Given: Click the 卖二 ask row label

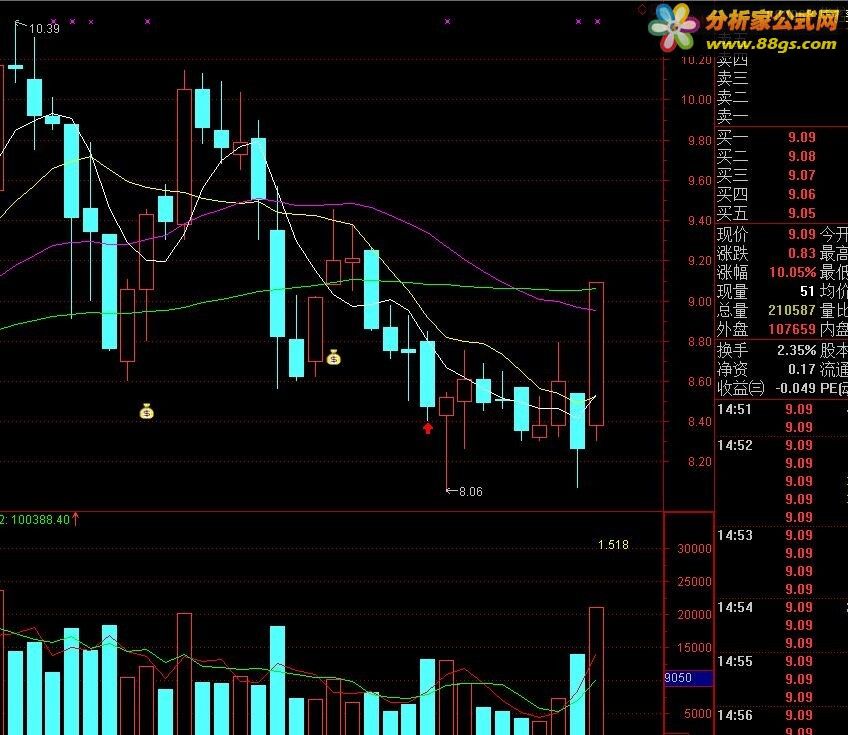Looking at the screenshot, I should click(x=732, y=97).
